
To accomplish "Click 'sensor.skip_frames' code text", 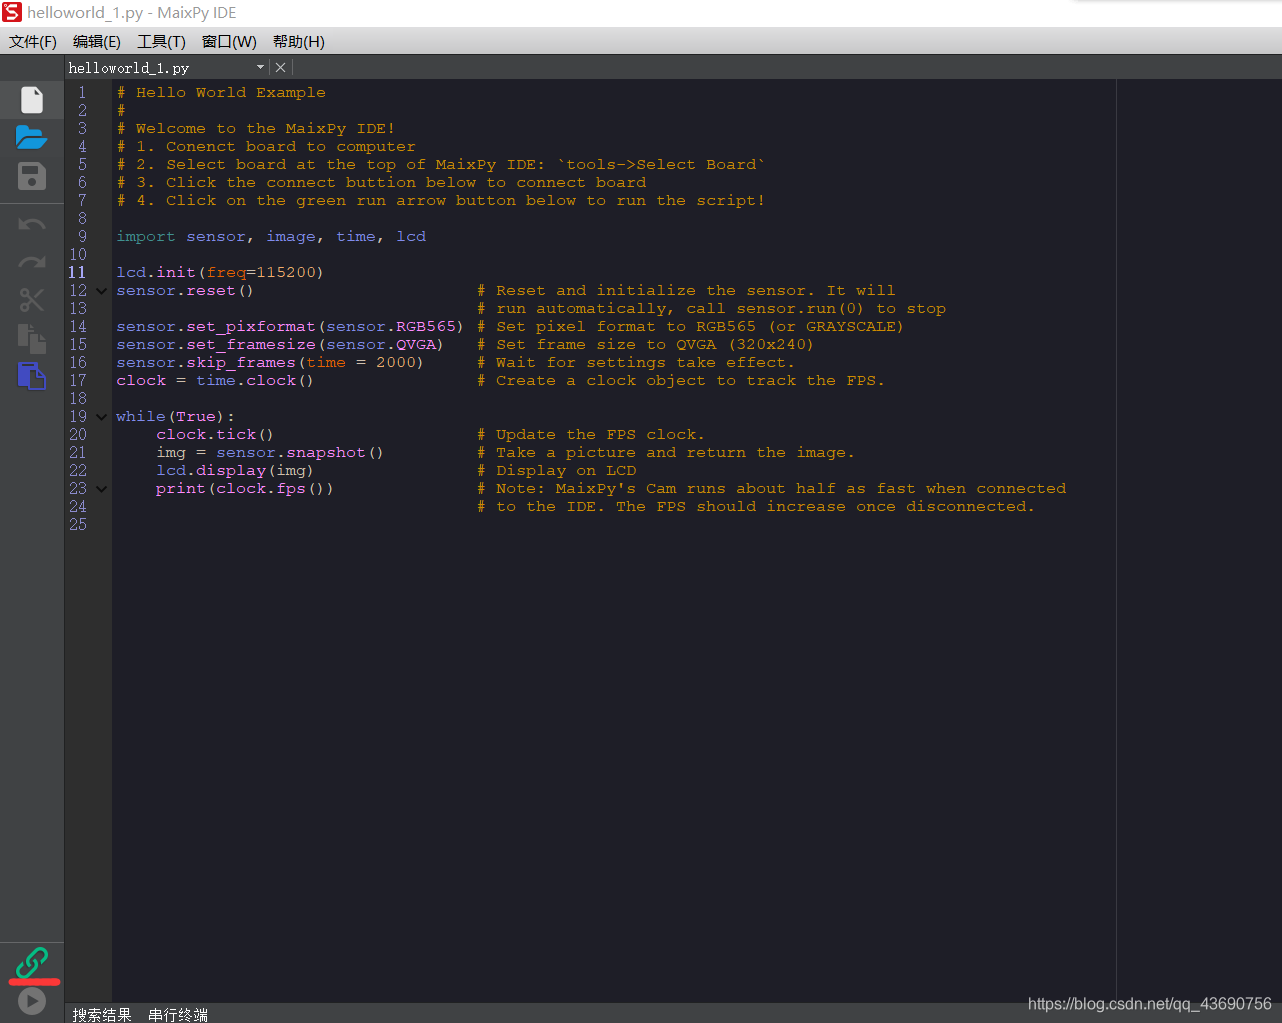I will (x=206, y=363).
